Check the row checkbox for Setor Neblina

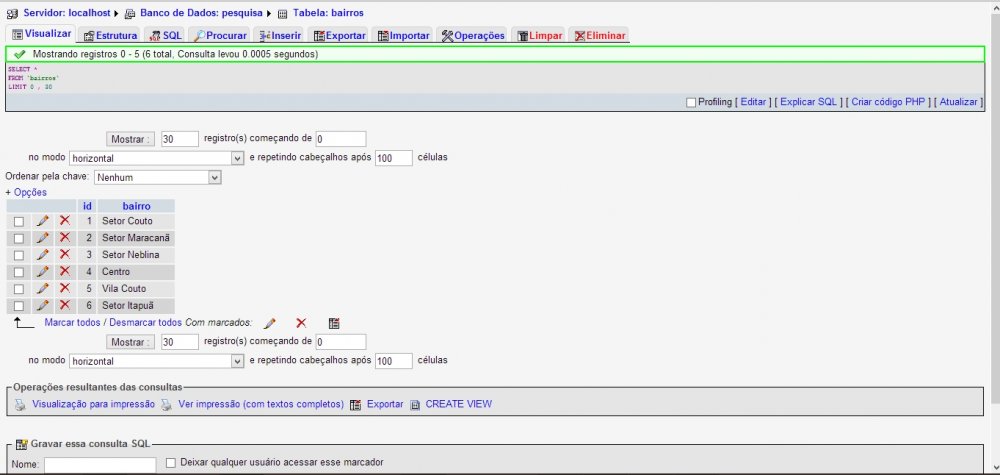point(18,255)
